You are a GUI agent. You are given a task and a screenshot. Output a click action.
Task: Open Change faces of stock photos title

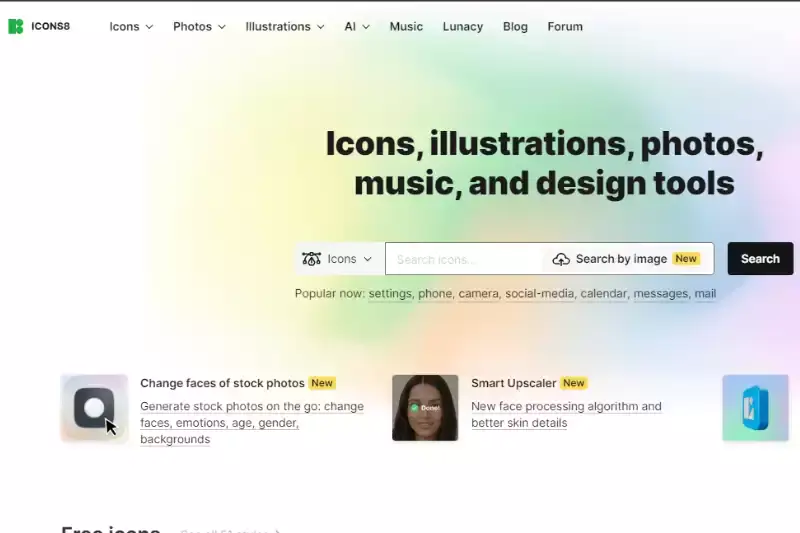point(222,383)
